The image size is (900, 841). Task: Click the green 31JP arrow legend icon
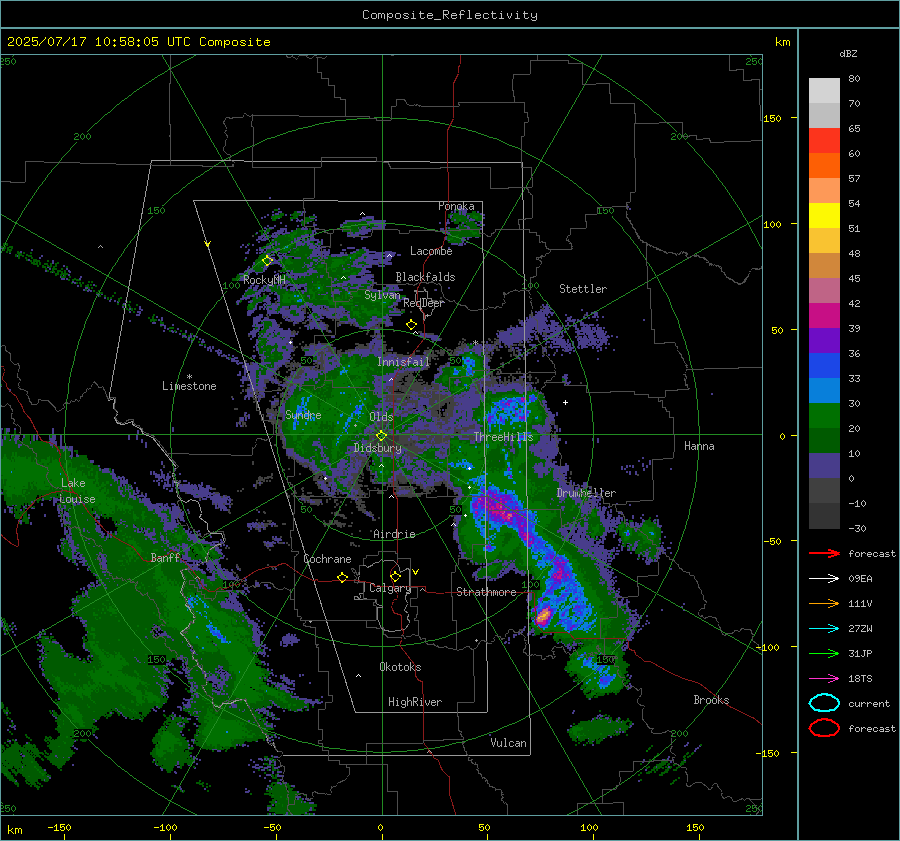coord(824,653)
